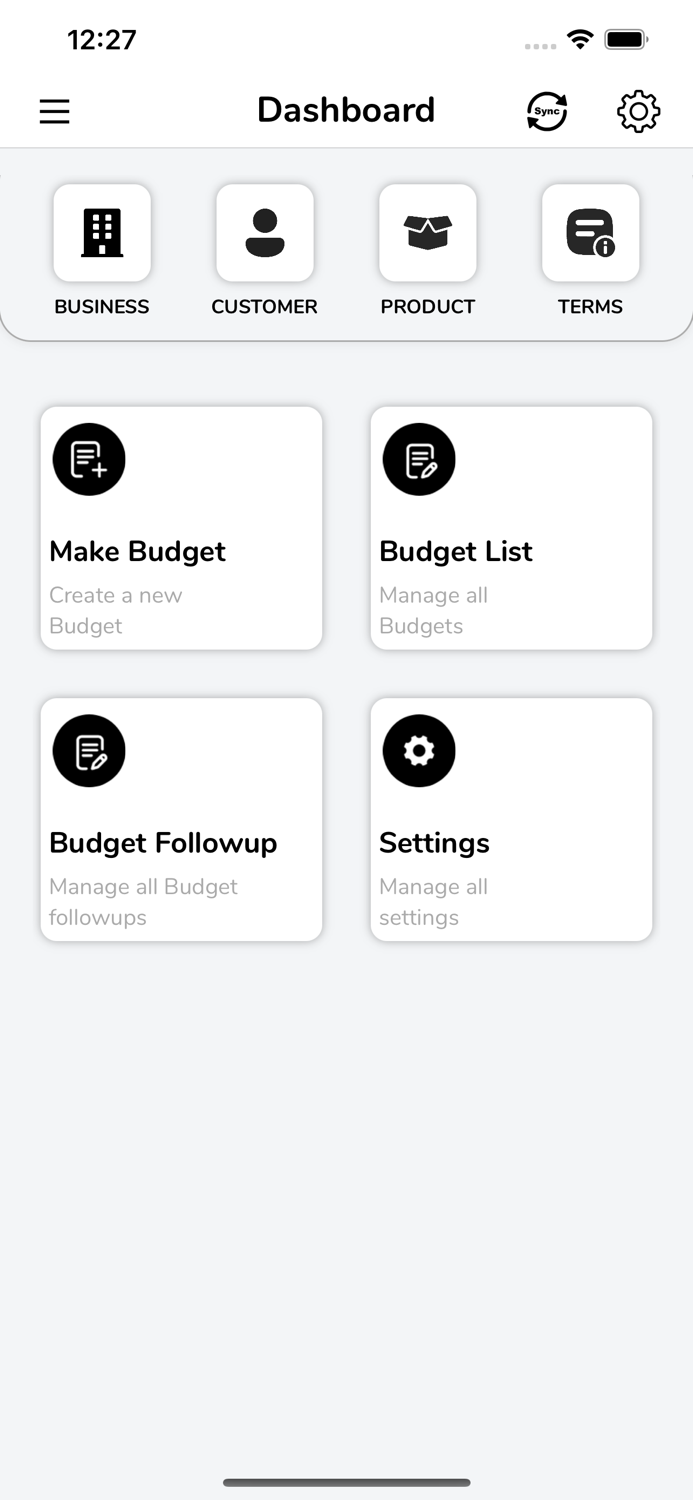Trigger the Sync icon in the header
The image size is (693, 1500).
point(546,110)
